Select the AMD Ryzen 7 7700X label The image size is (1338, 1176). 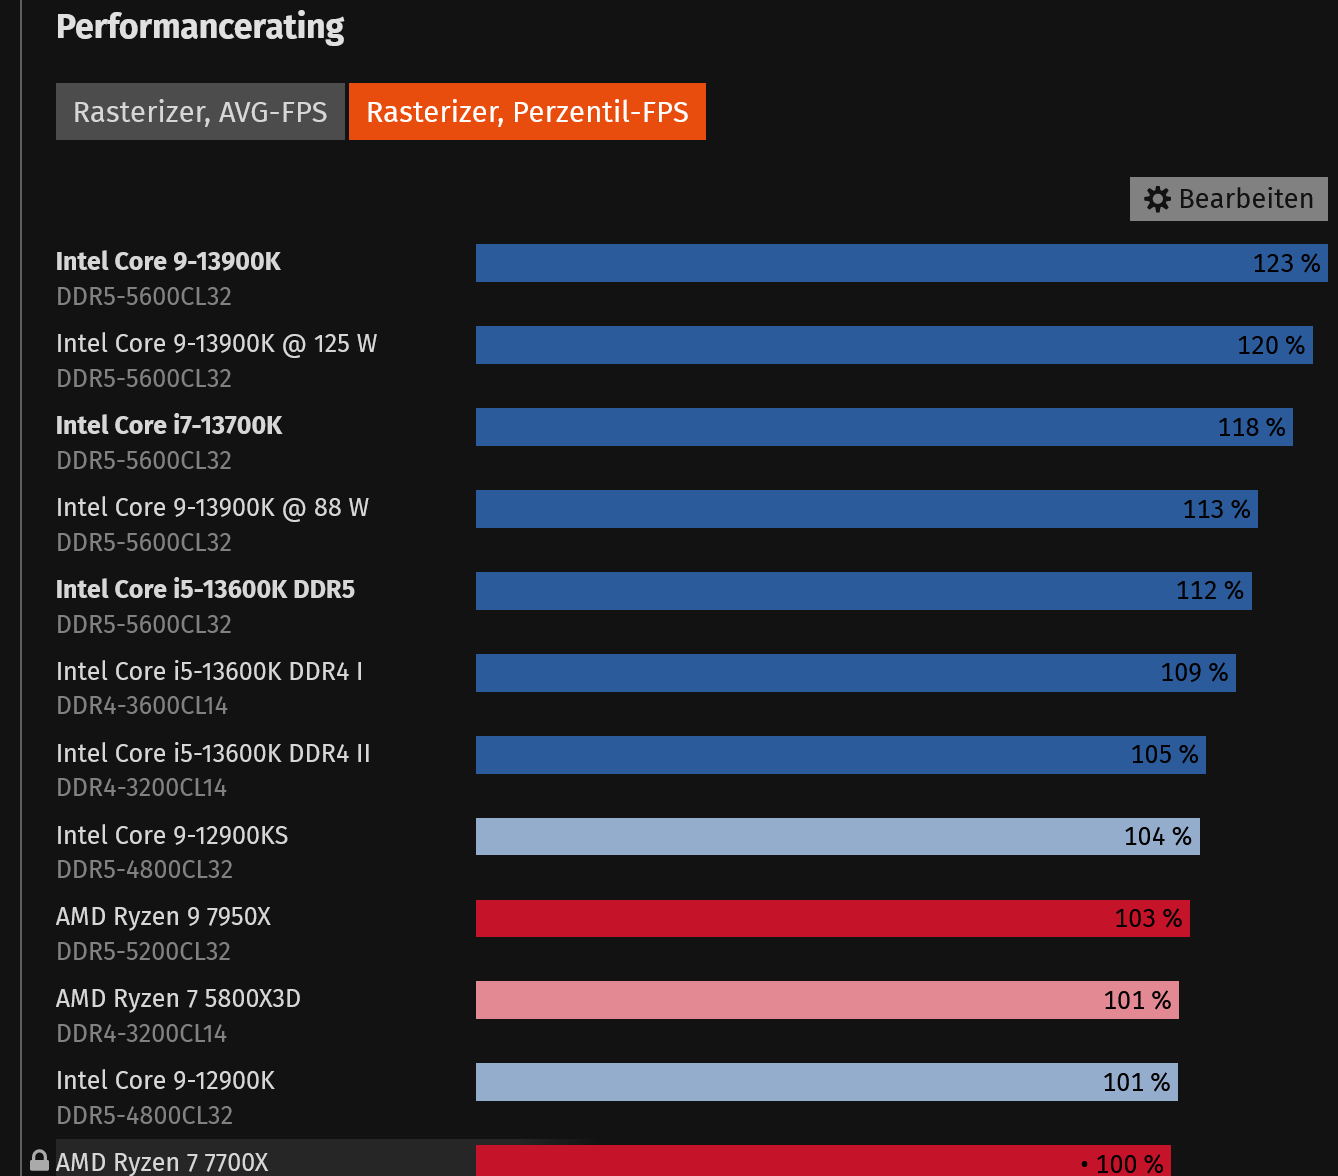[x=162, y=1162]
